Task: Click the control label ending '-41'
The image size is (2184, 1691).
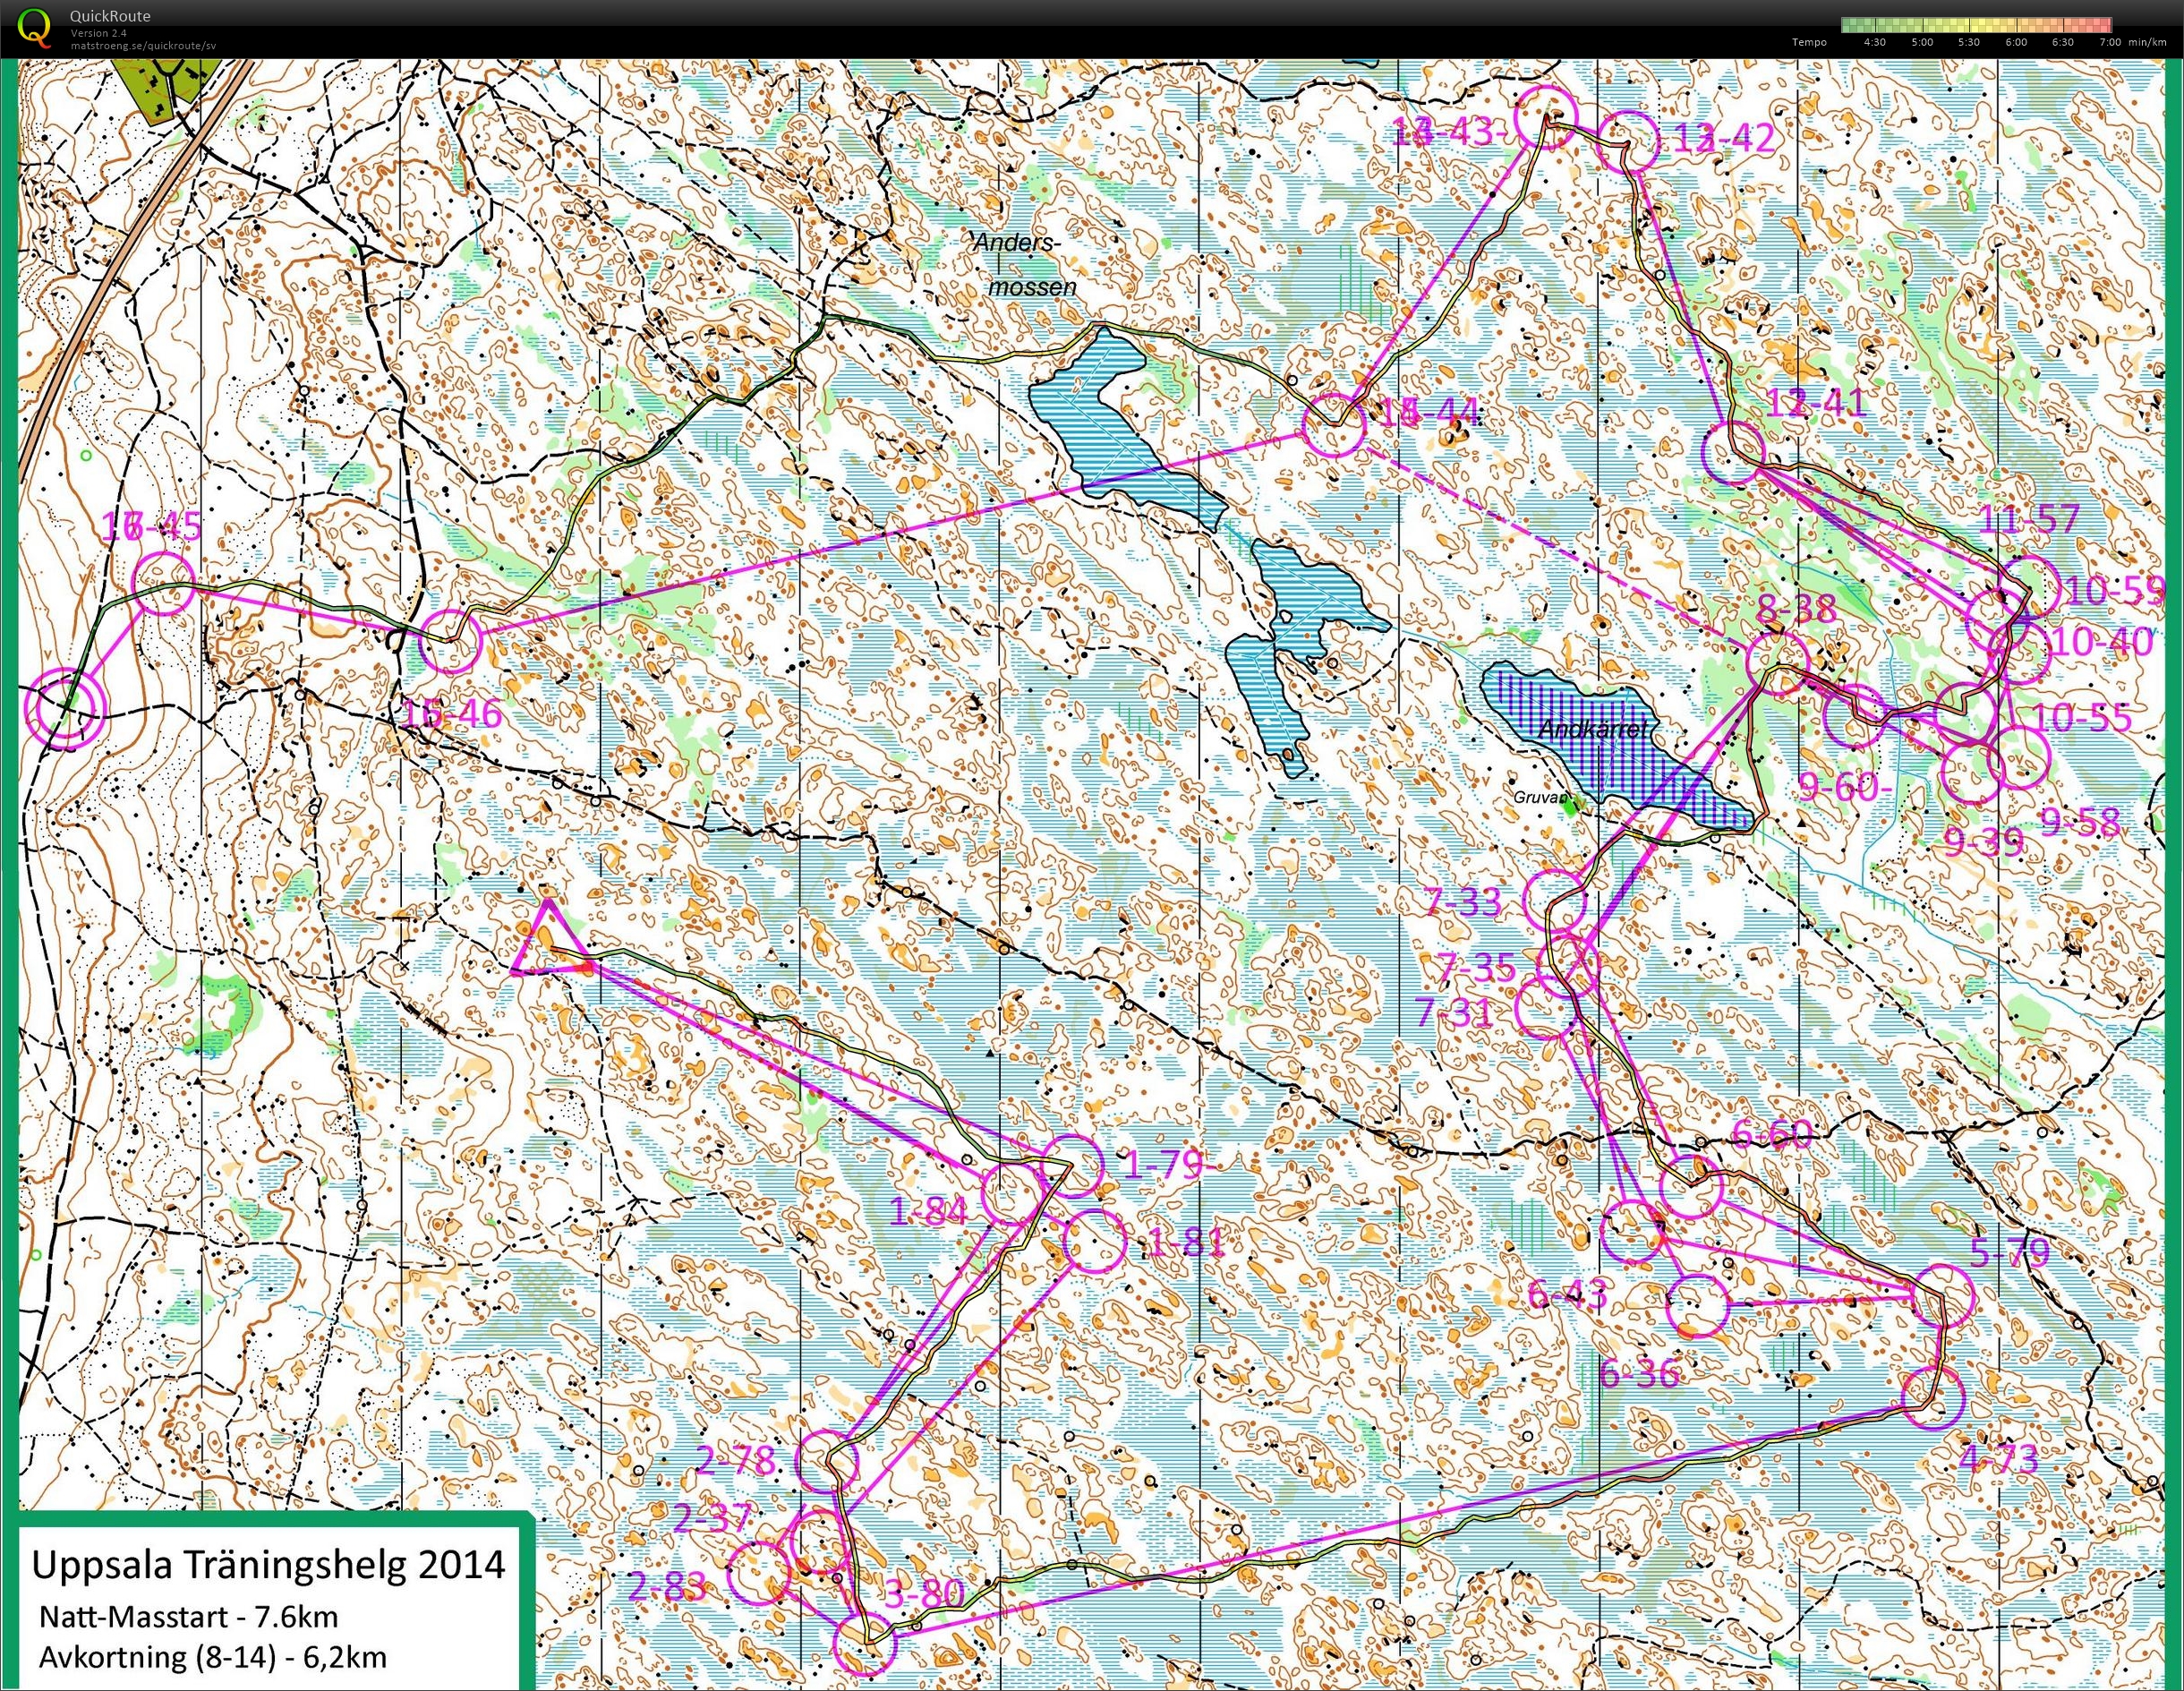Action: (x=1816, y=404)
